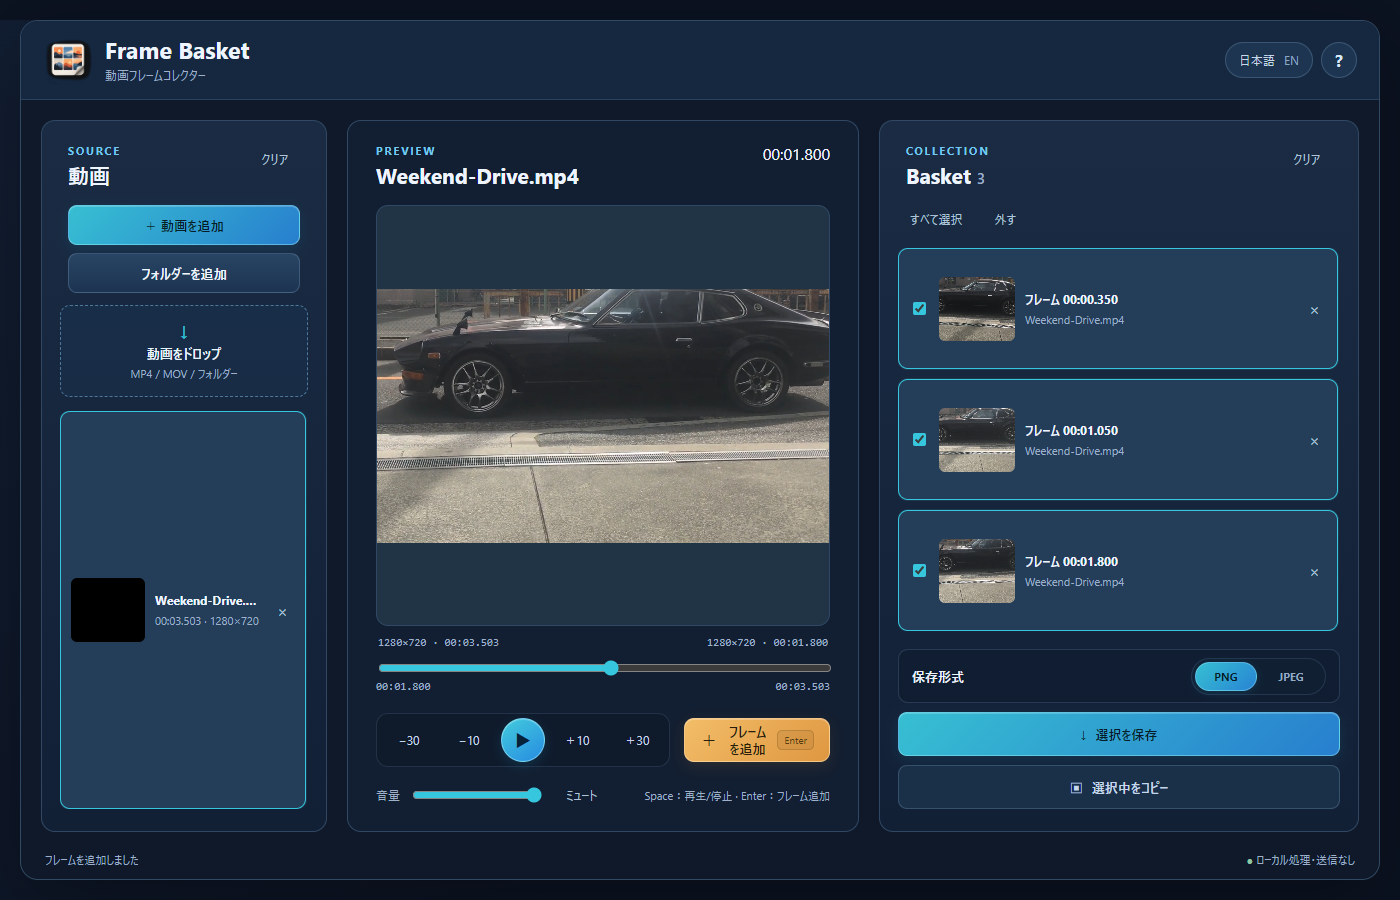Step back 30 frames with −30
This screenshot has width=1400, height=900.
tap(409, 741)
